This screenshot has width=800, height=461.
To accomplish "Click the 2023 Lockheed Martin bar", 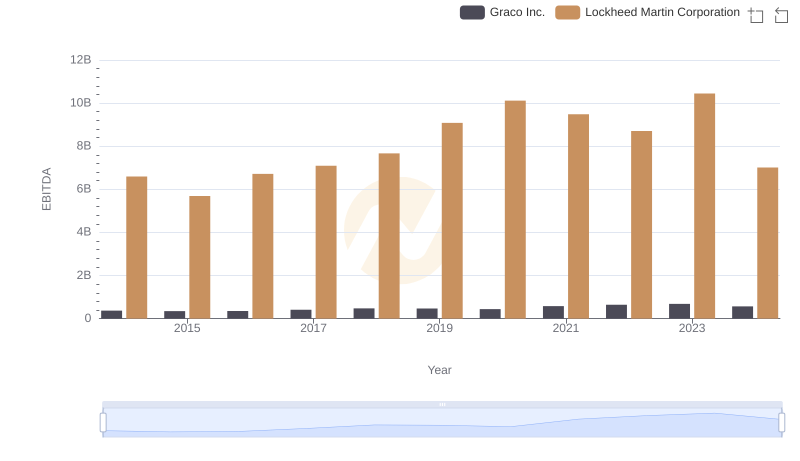I will [x=704, y=206].
